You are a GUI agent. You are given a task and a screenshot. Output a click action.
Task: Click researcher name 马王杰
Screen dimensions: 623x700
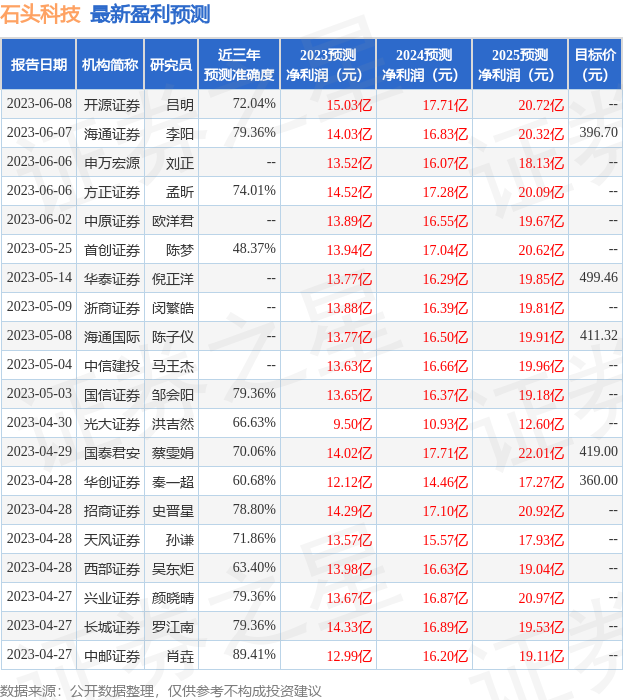pyautogui.click(x=173, y=366)
